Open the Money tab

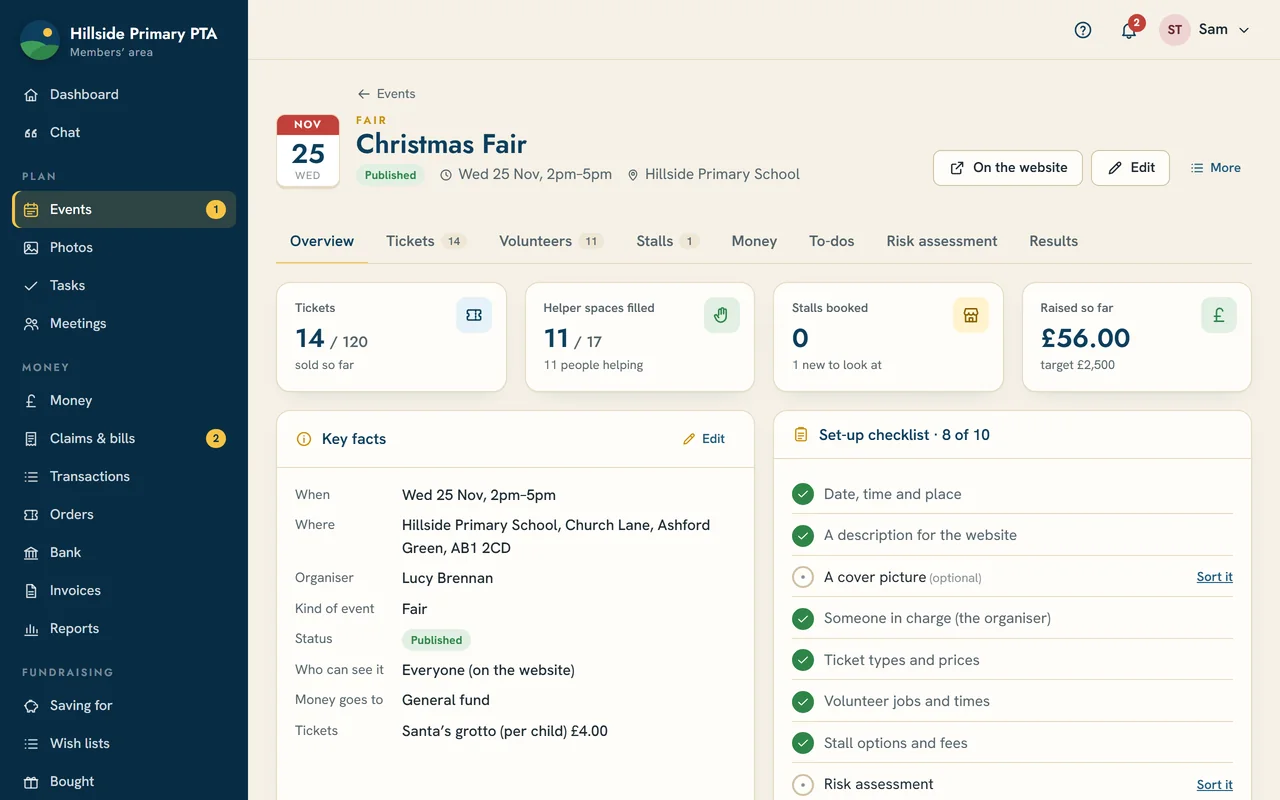pos(754,241)
